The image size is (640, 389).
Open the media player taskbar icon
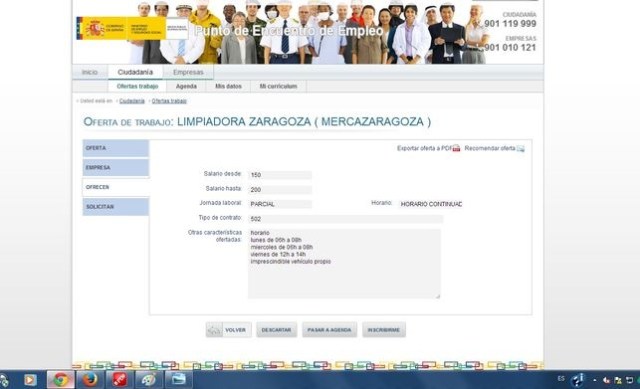click(29, 380)
